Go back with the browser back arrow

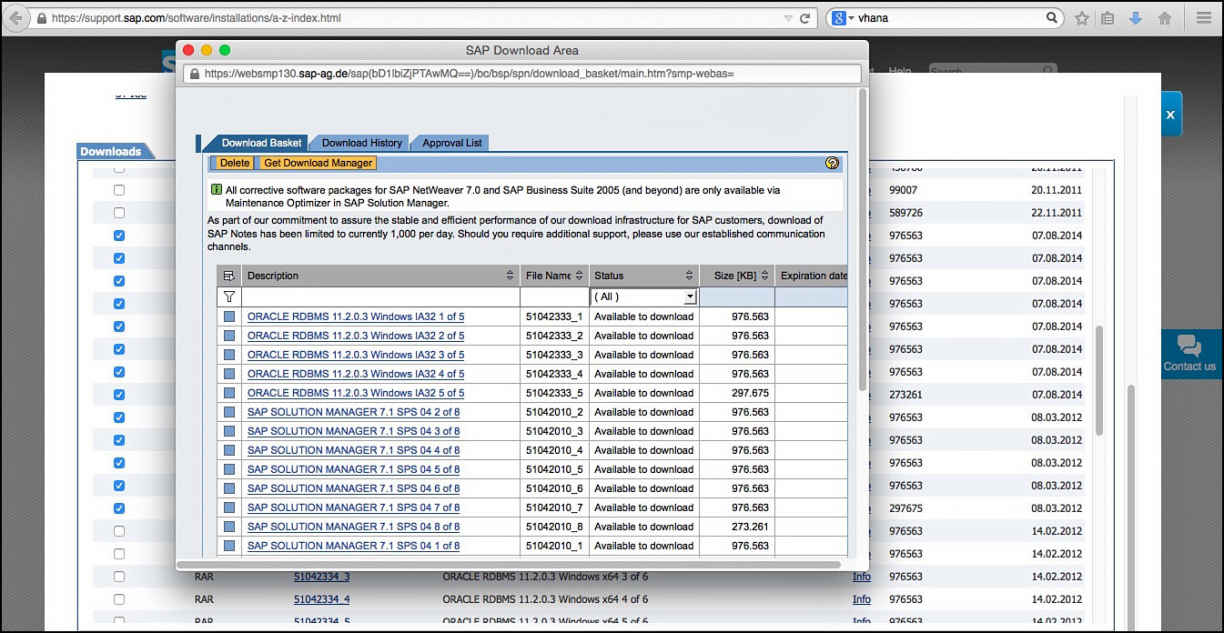point(16,18)
